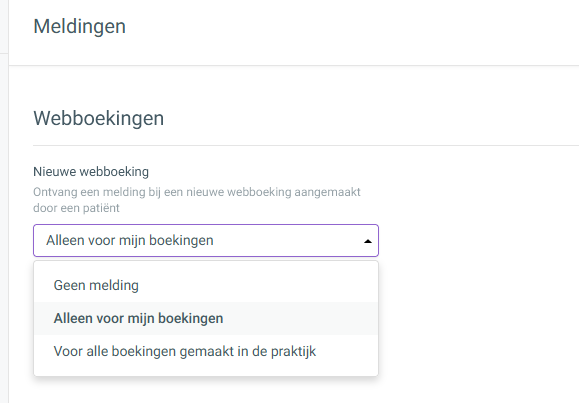The width and height of the screenshot is (579, 403).
Task: Click the selected value text in dropdown field
Action: pyautogui.click(x=130, y=240)
